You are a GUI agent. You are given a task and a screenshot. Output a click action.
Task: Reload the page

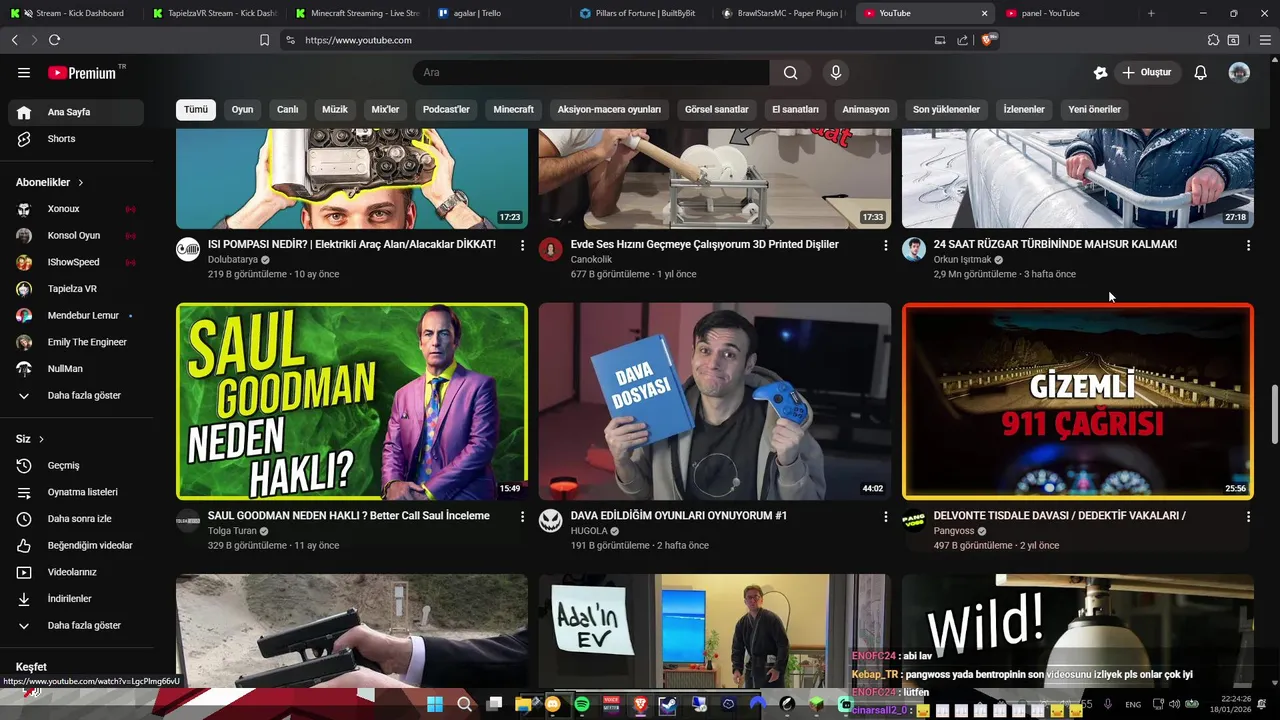54,40
